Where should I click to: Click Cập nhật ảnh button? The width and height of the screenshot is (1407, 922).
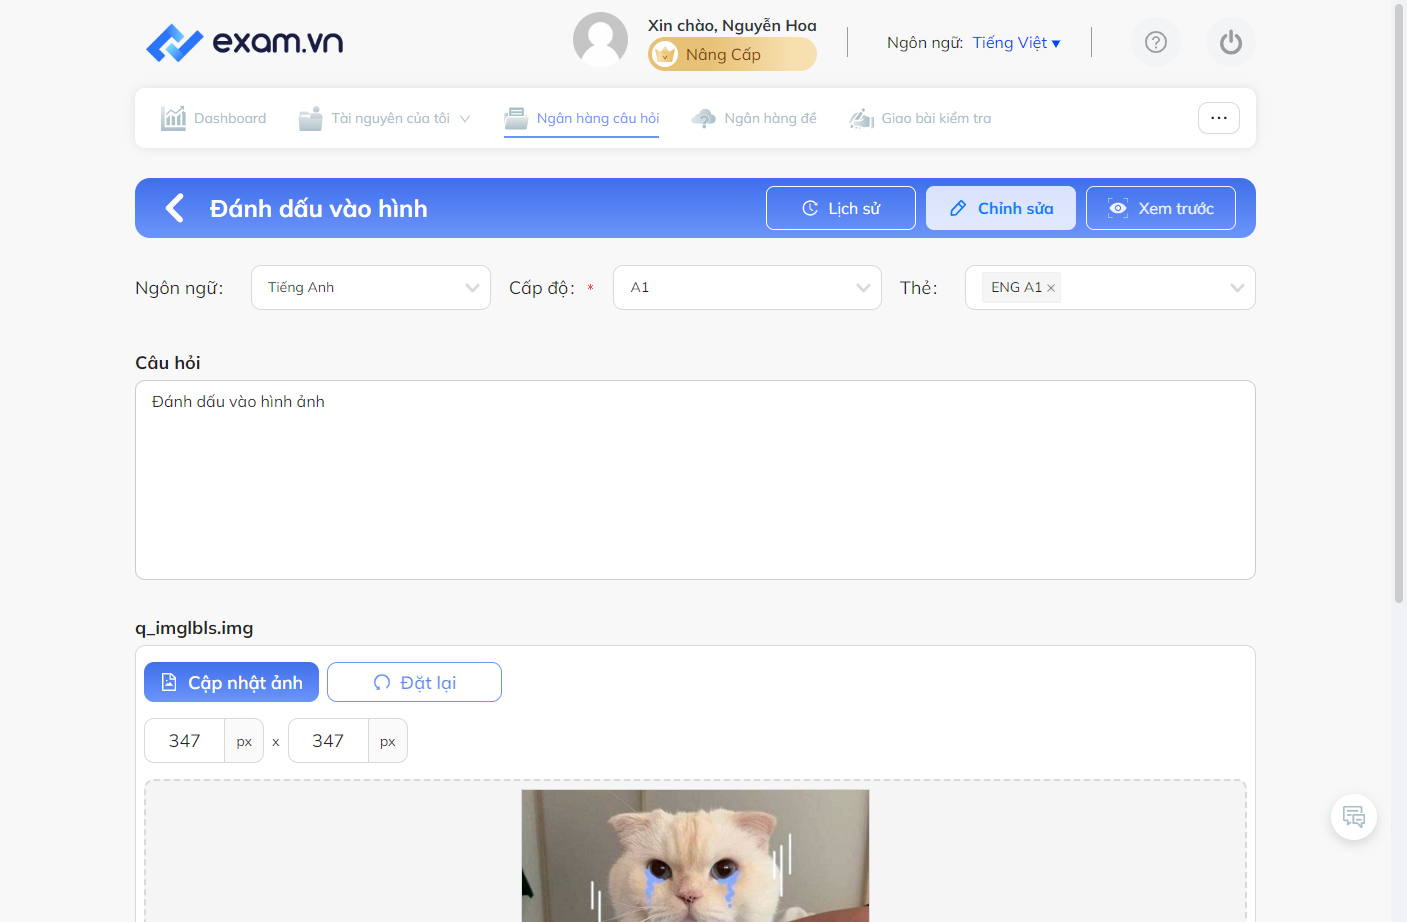pos(231,682)
